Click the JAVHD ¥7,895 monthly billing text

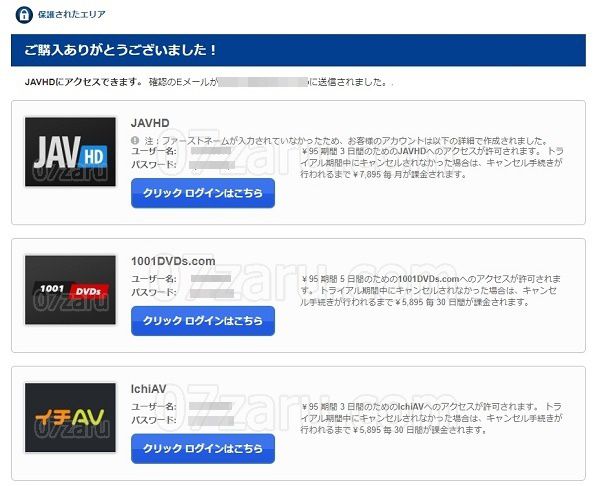383,175
